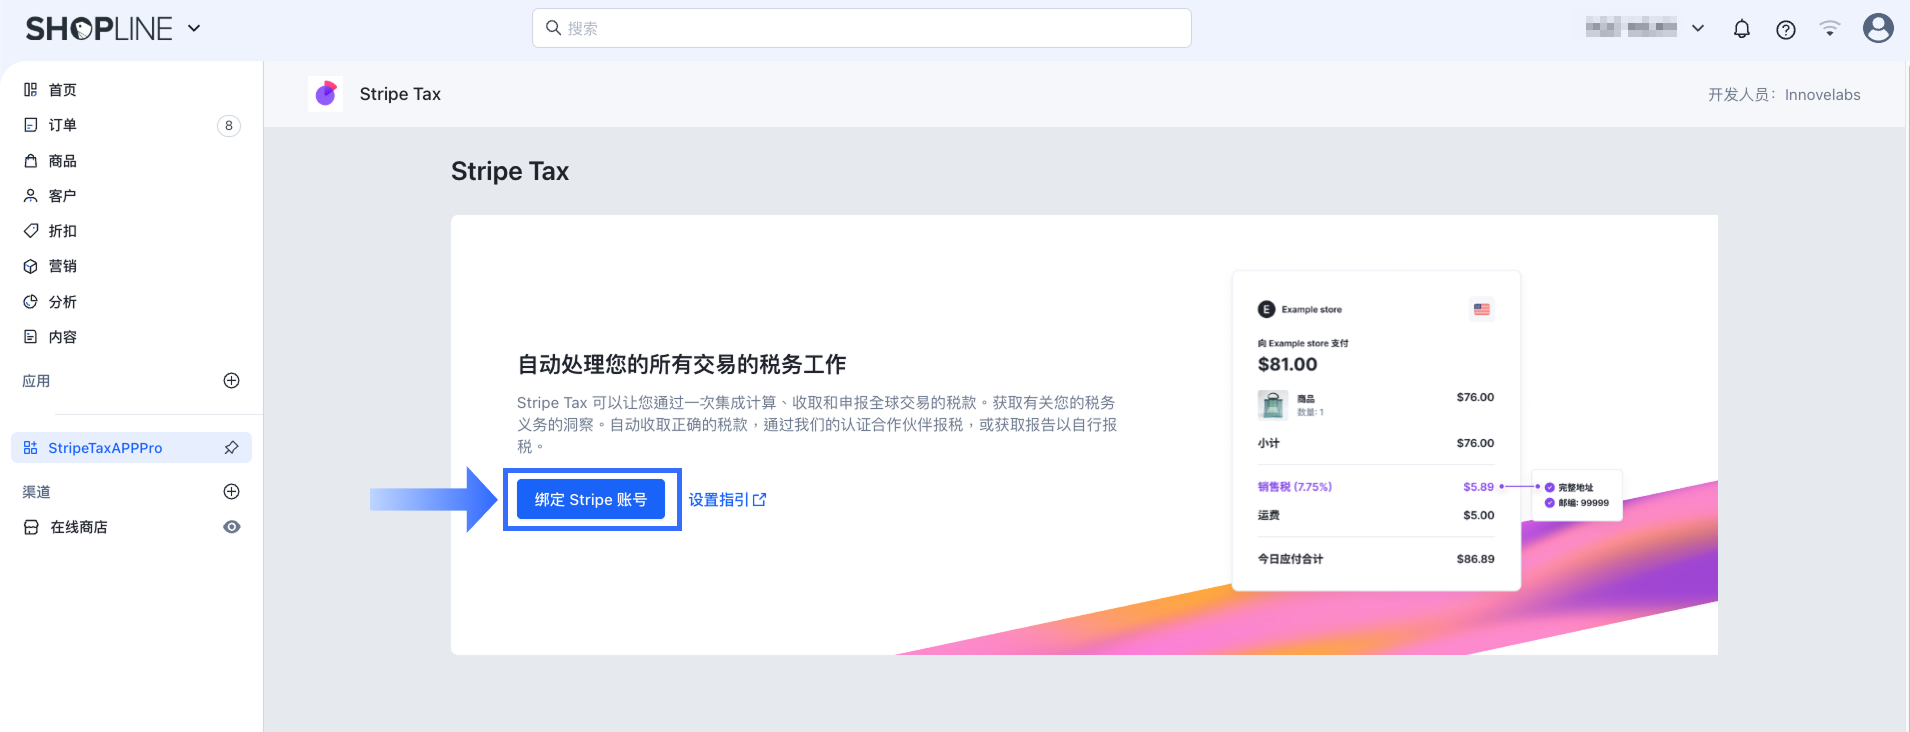Click the search magnifier icon
The image size is (1910, 732).
553,28
